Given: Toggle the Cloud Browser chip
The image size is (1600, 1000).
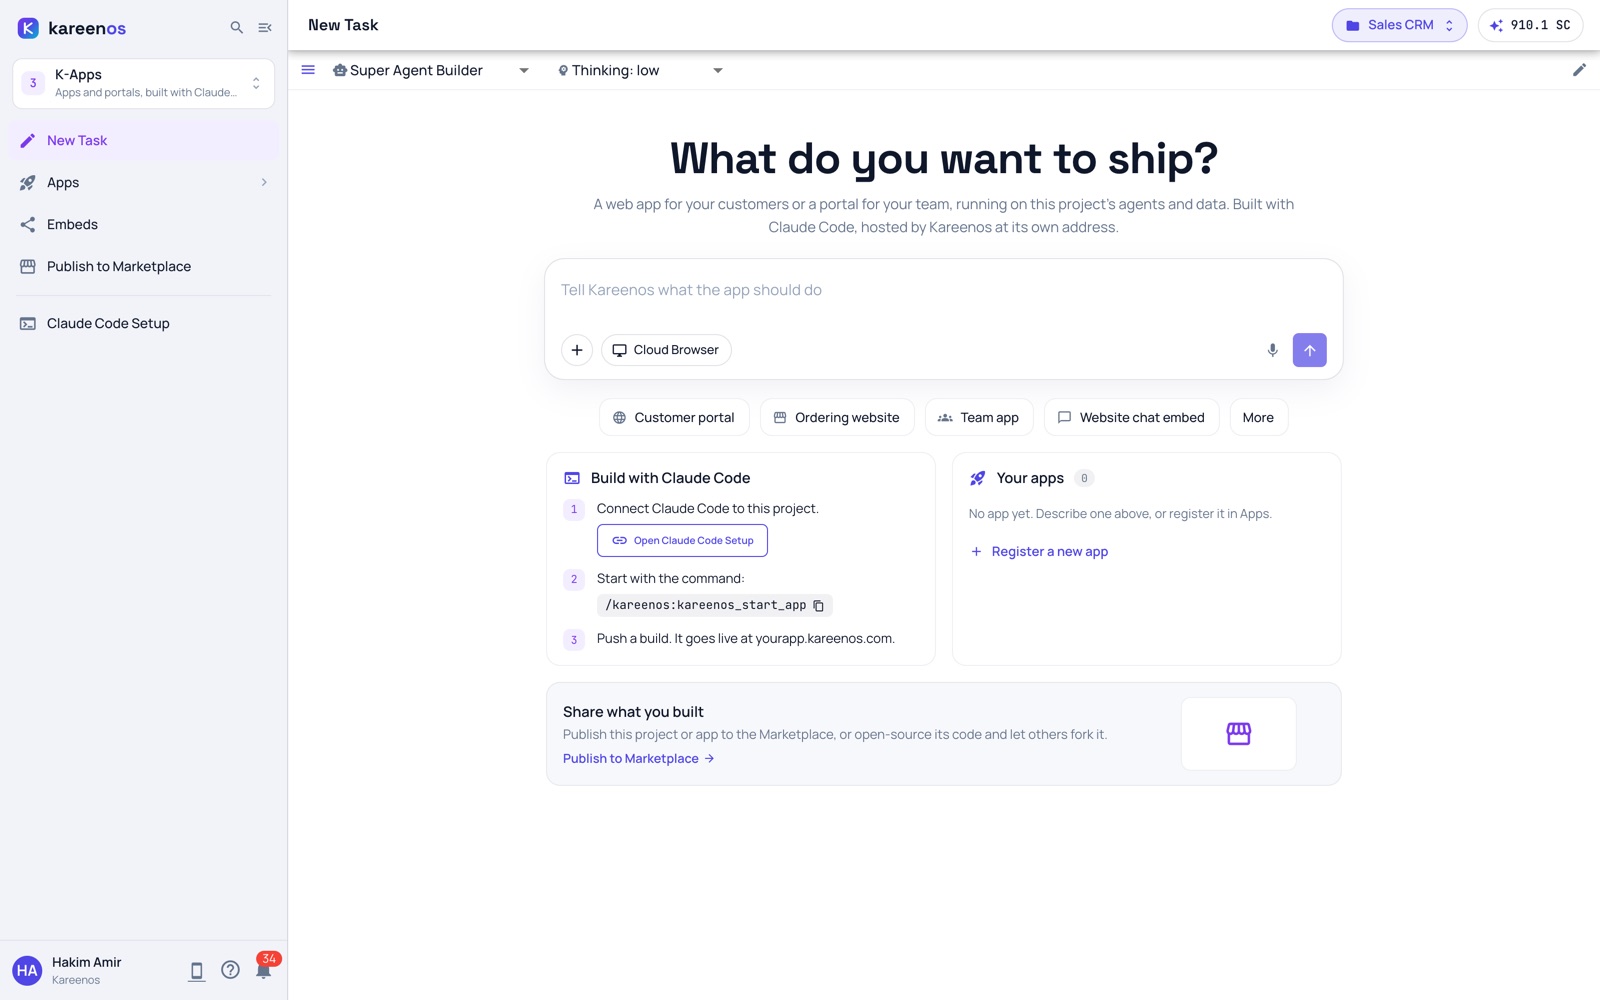Looking at the screenshot, I should click(666, 350).
